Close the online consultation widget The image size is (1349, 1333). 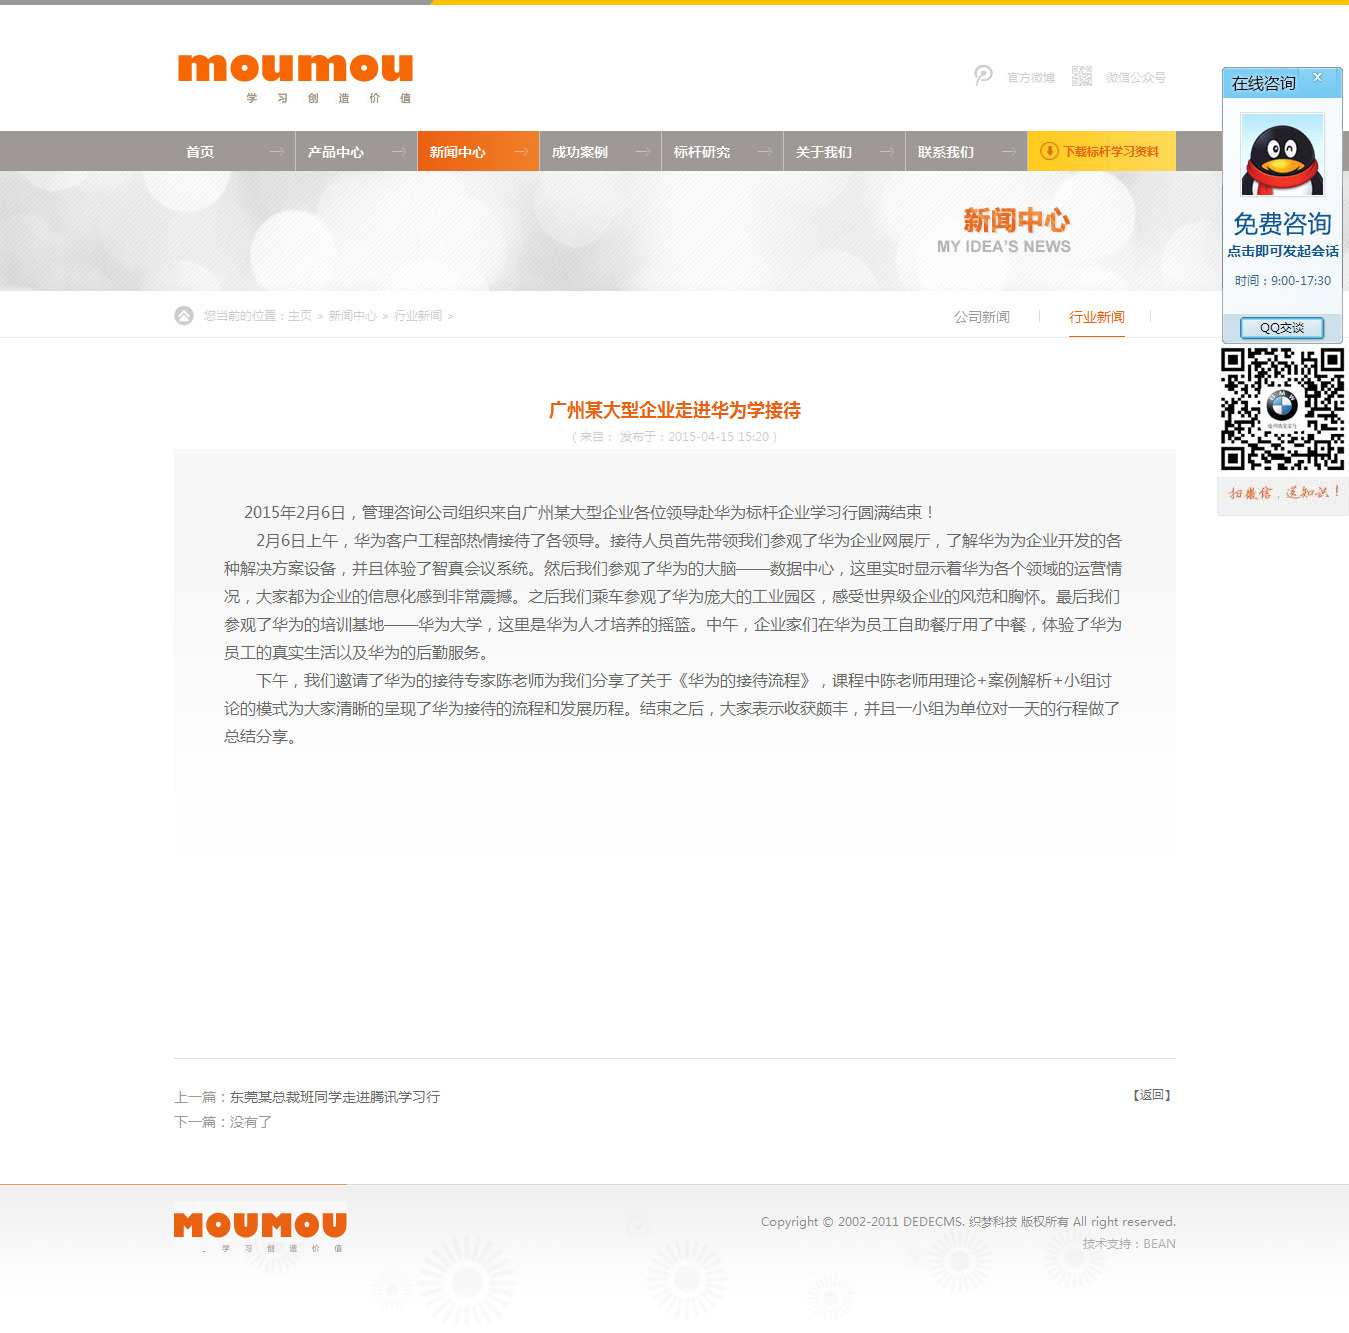[1317, 77]
